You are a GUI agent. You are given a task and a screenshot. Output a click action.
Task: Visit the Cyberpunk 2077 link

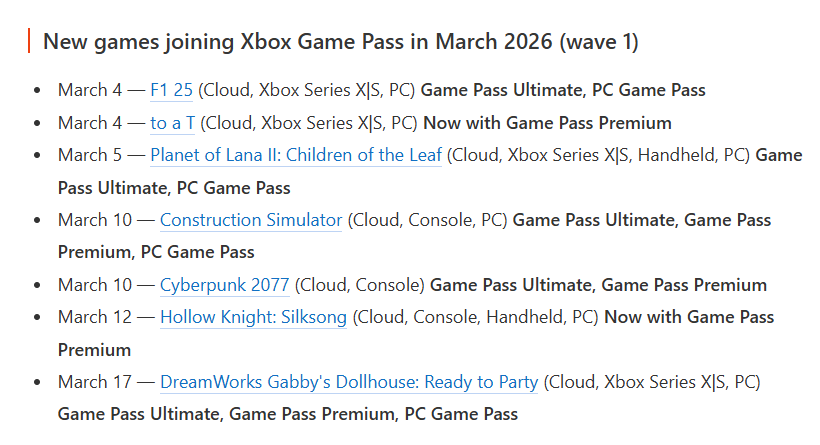[224, 285]
